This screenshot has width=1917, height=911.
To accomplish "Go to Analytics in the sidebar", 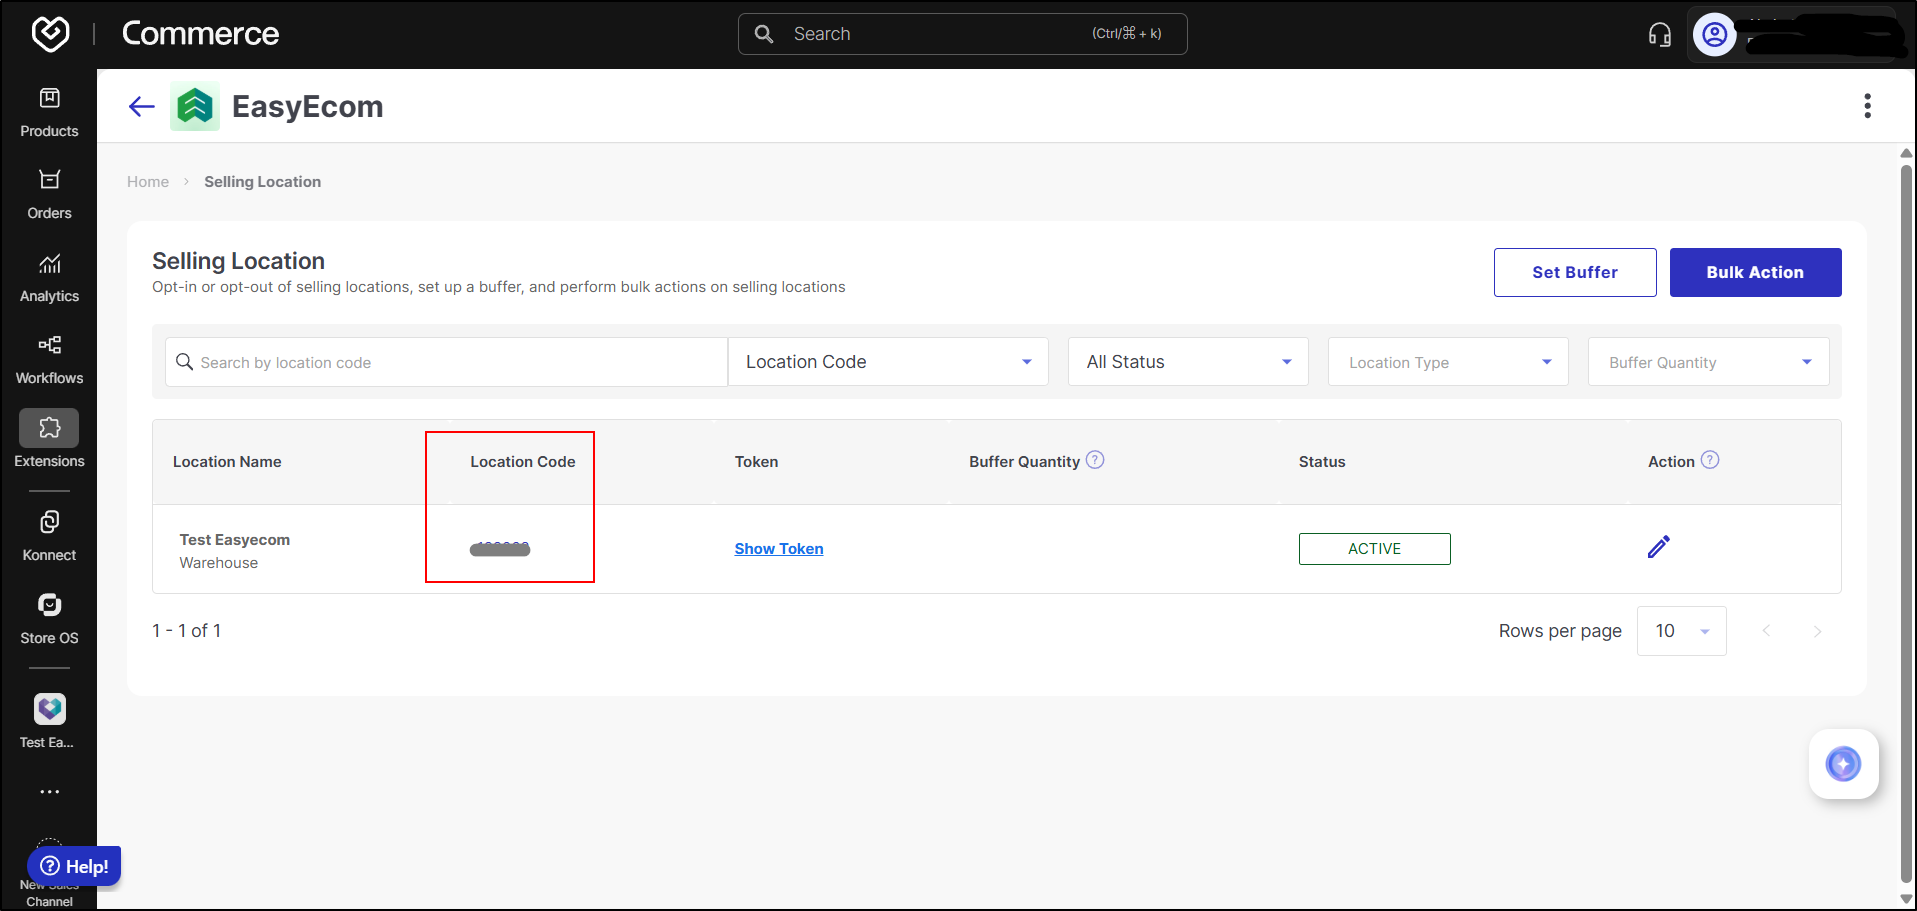I will pos(49,277).
